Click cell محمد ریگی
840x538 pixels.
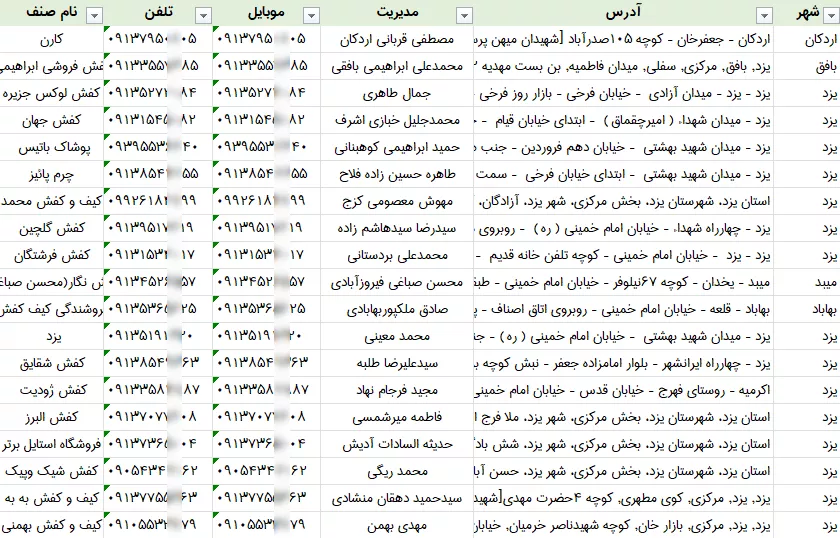[x=397, y=471]
